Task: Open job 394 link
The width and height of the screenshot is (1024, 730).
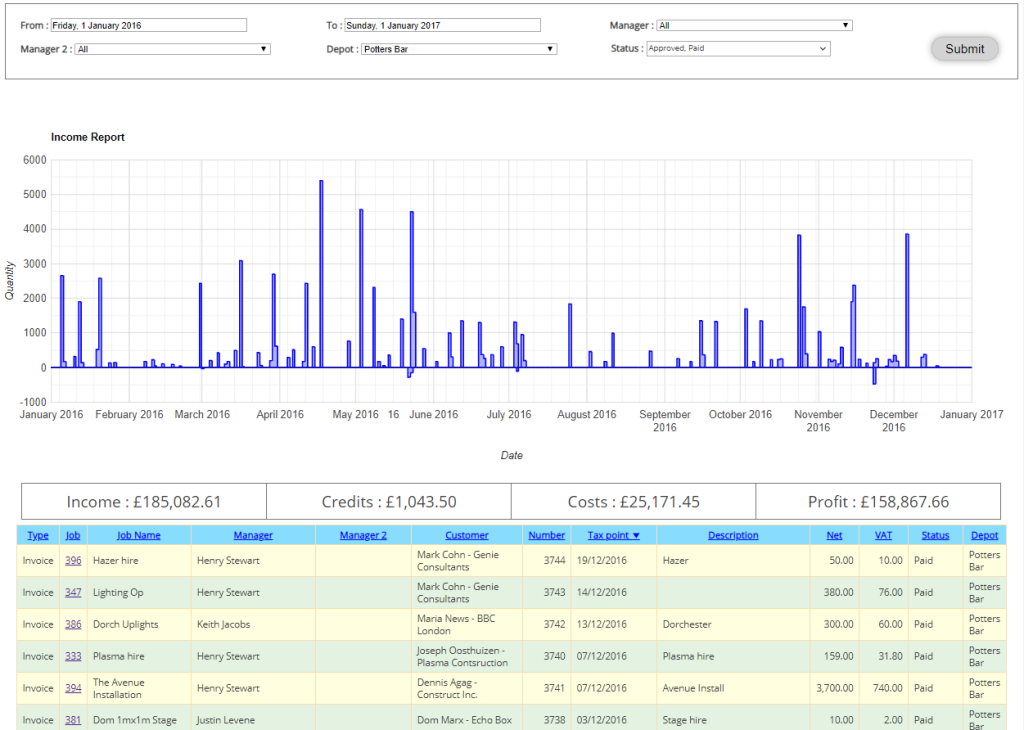Action: coord(73,688)
